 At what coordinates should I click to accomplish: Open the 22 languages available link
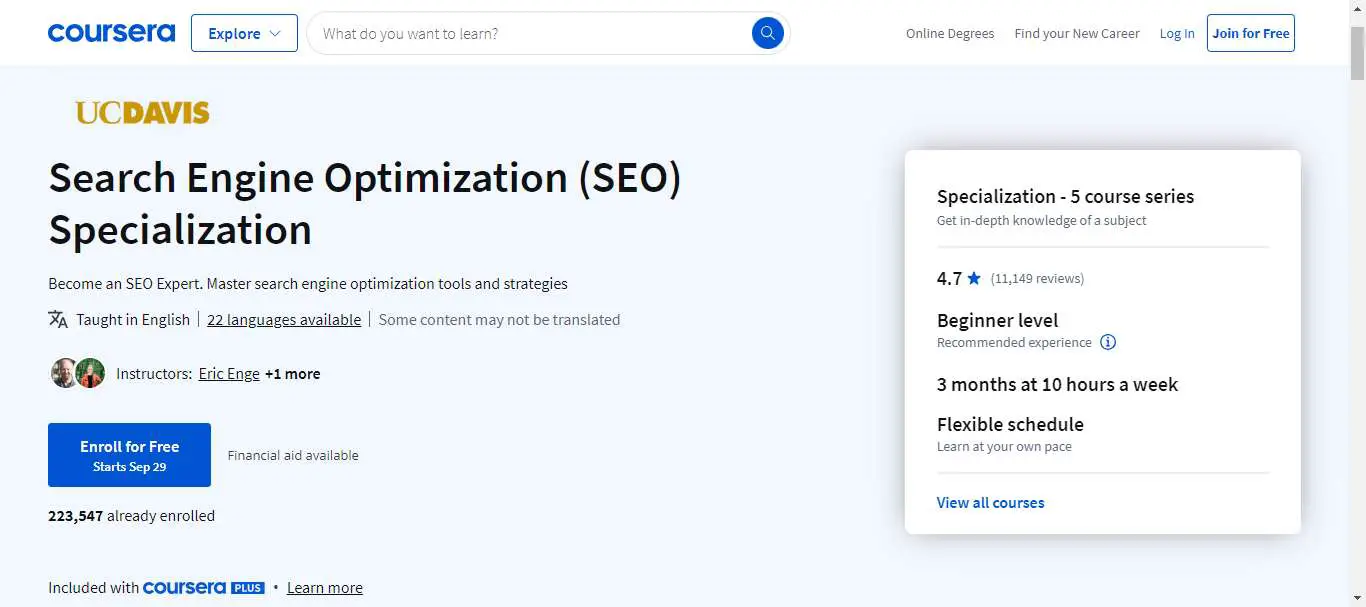point(284,319)
